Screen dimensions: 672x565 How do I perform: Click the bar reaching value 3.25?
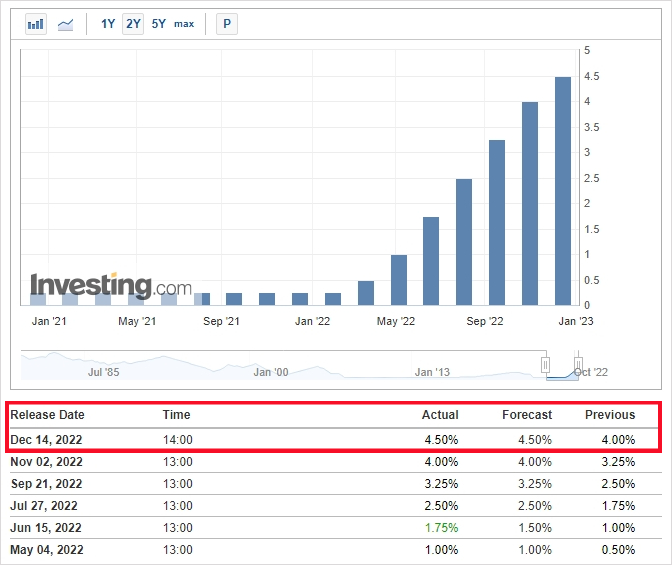[497, 222]
